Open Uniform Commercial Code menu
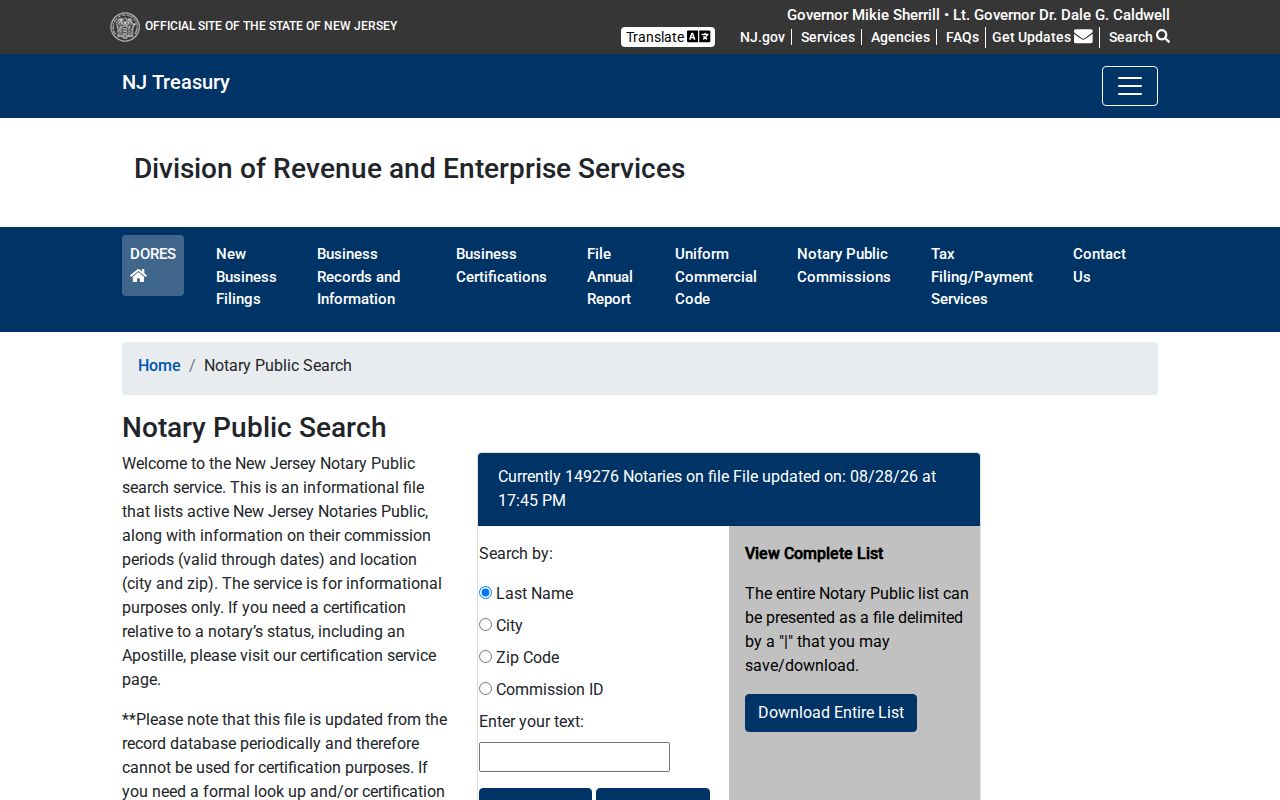Image resolution: width=1280 pixels, height=800 pixels. pyautogui.click(x=716, y=276)
